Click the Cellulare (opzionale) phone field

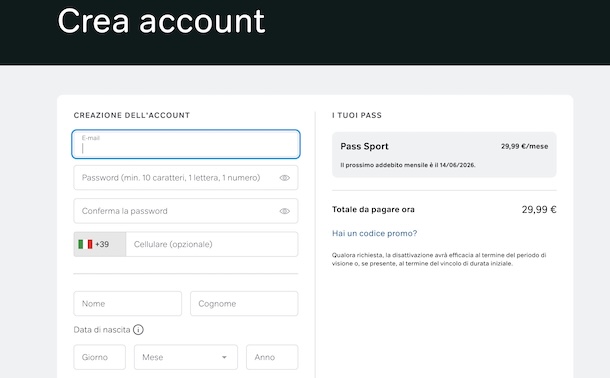[212, 244]
